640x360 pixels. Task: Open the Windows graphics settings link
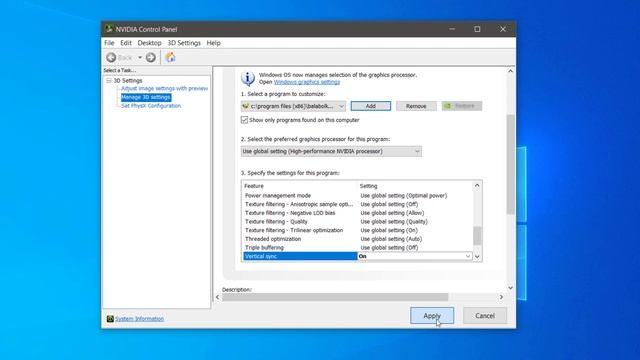[x=307, y=82]
